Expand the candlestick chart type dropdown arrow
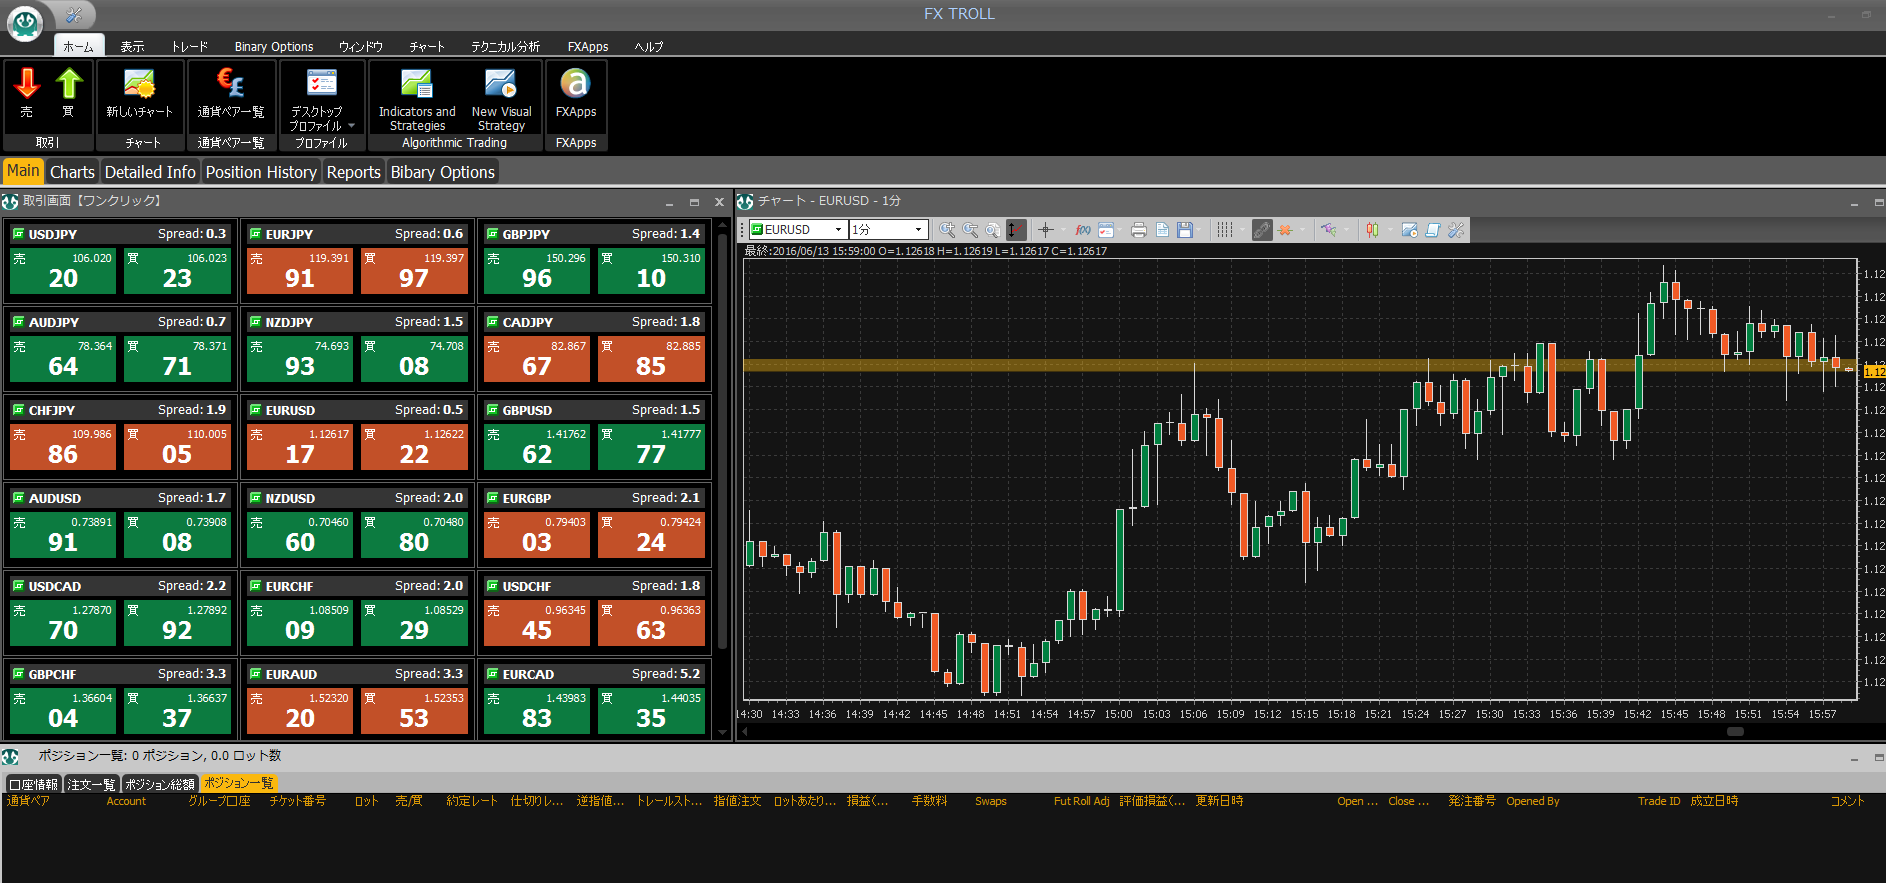 pos(1390,230)
